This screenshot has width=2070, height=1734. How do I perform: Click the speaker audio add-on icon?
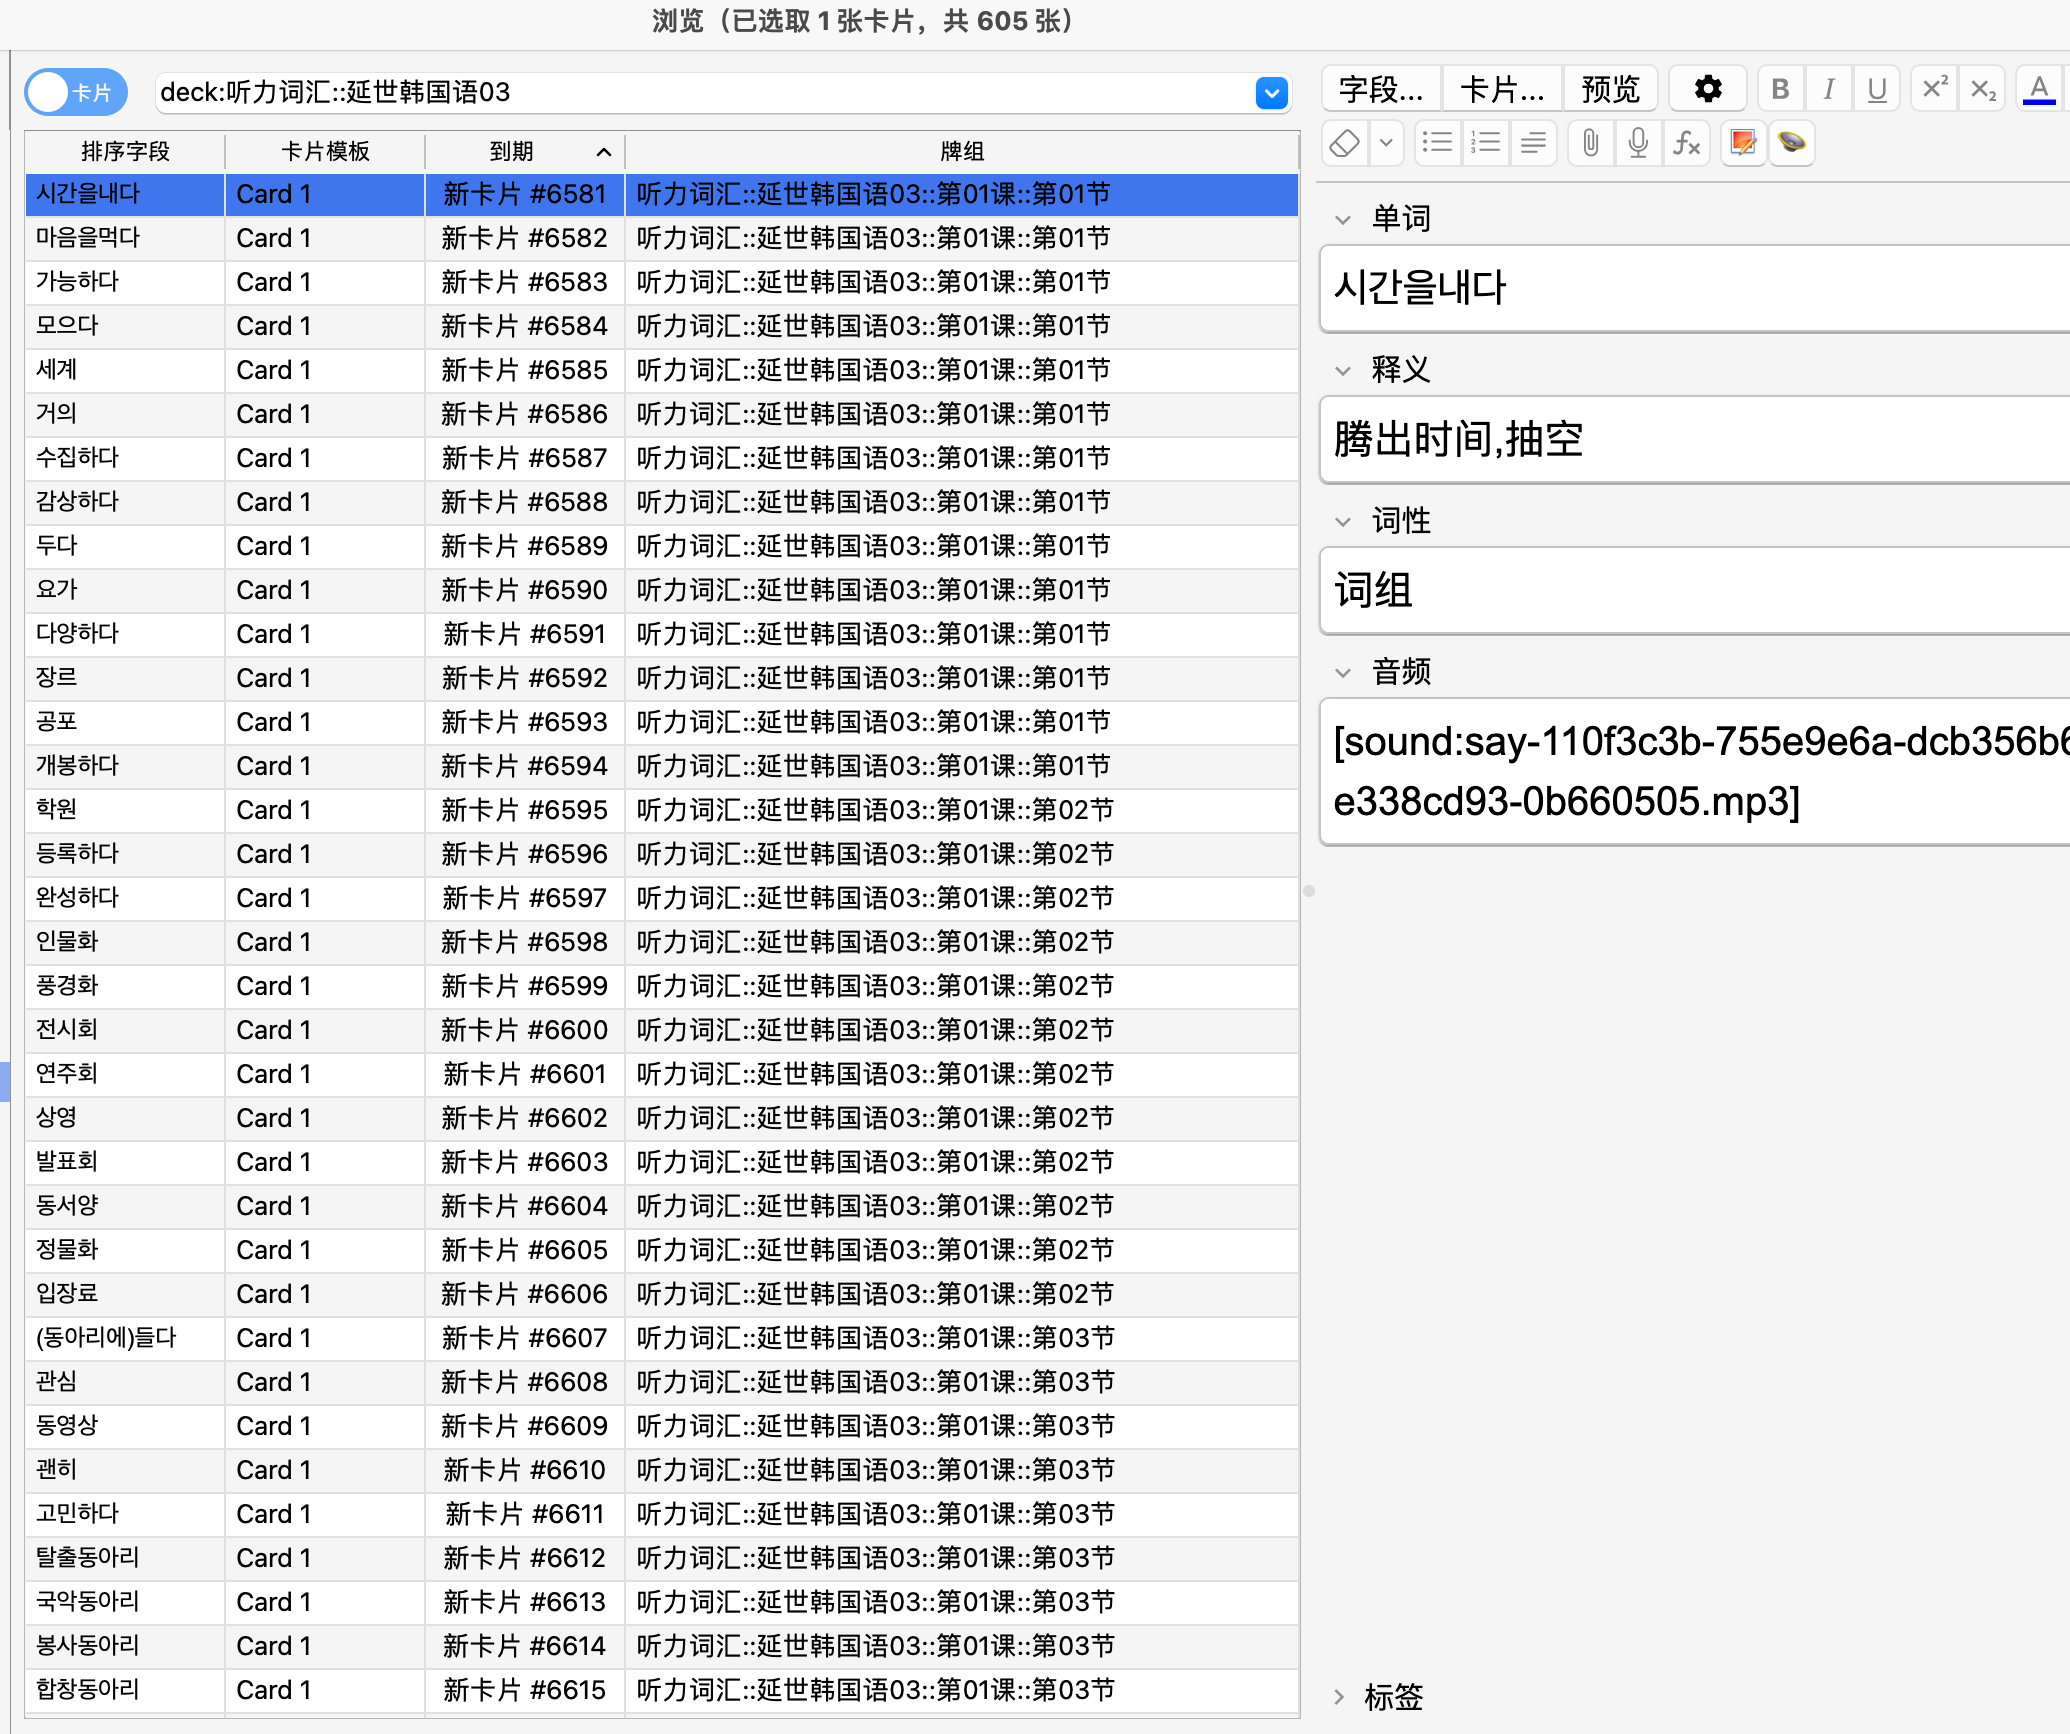click(1792, 143)
